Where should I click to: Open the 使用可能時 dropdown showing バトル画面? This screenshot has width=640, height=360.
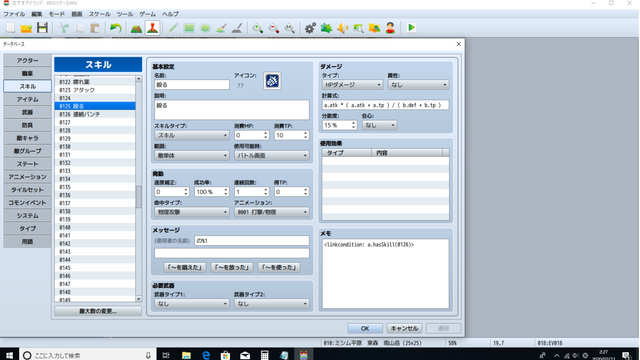[x=271, y=156]
